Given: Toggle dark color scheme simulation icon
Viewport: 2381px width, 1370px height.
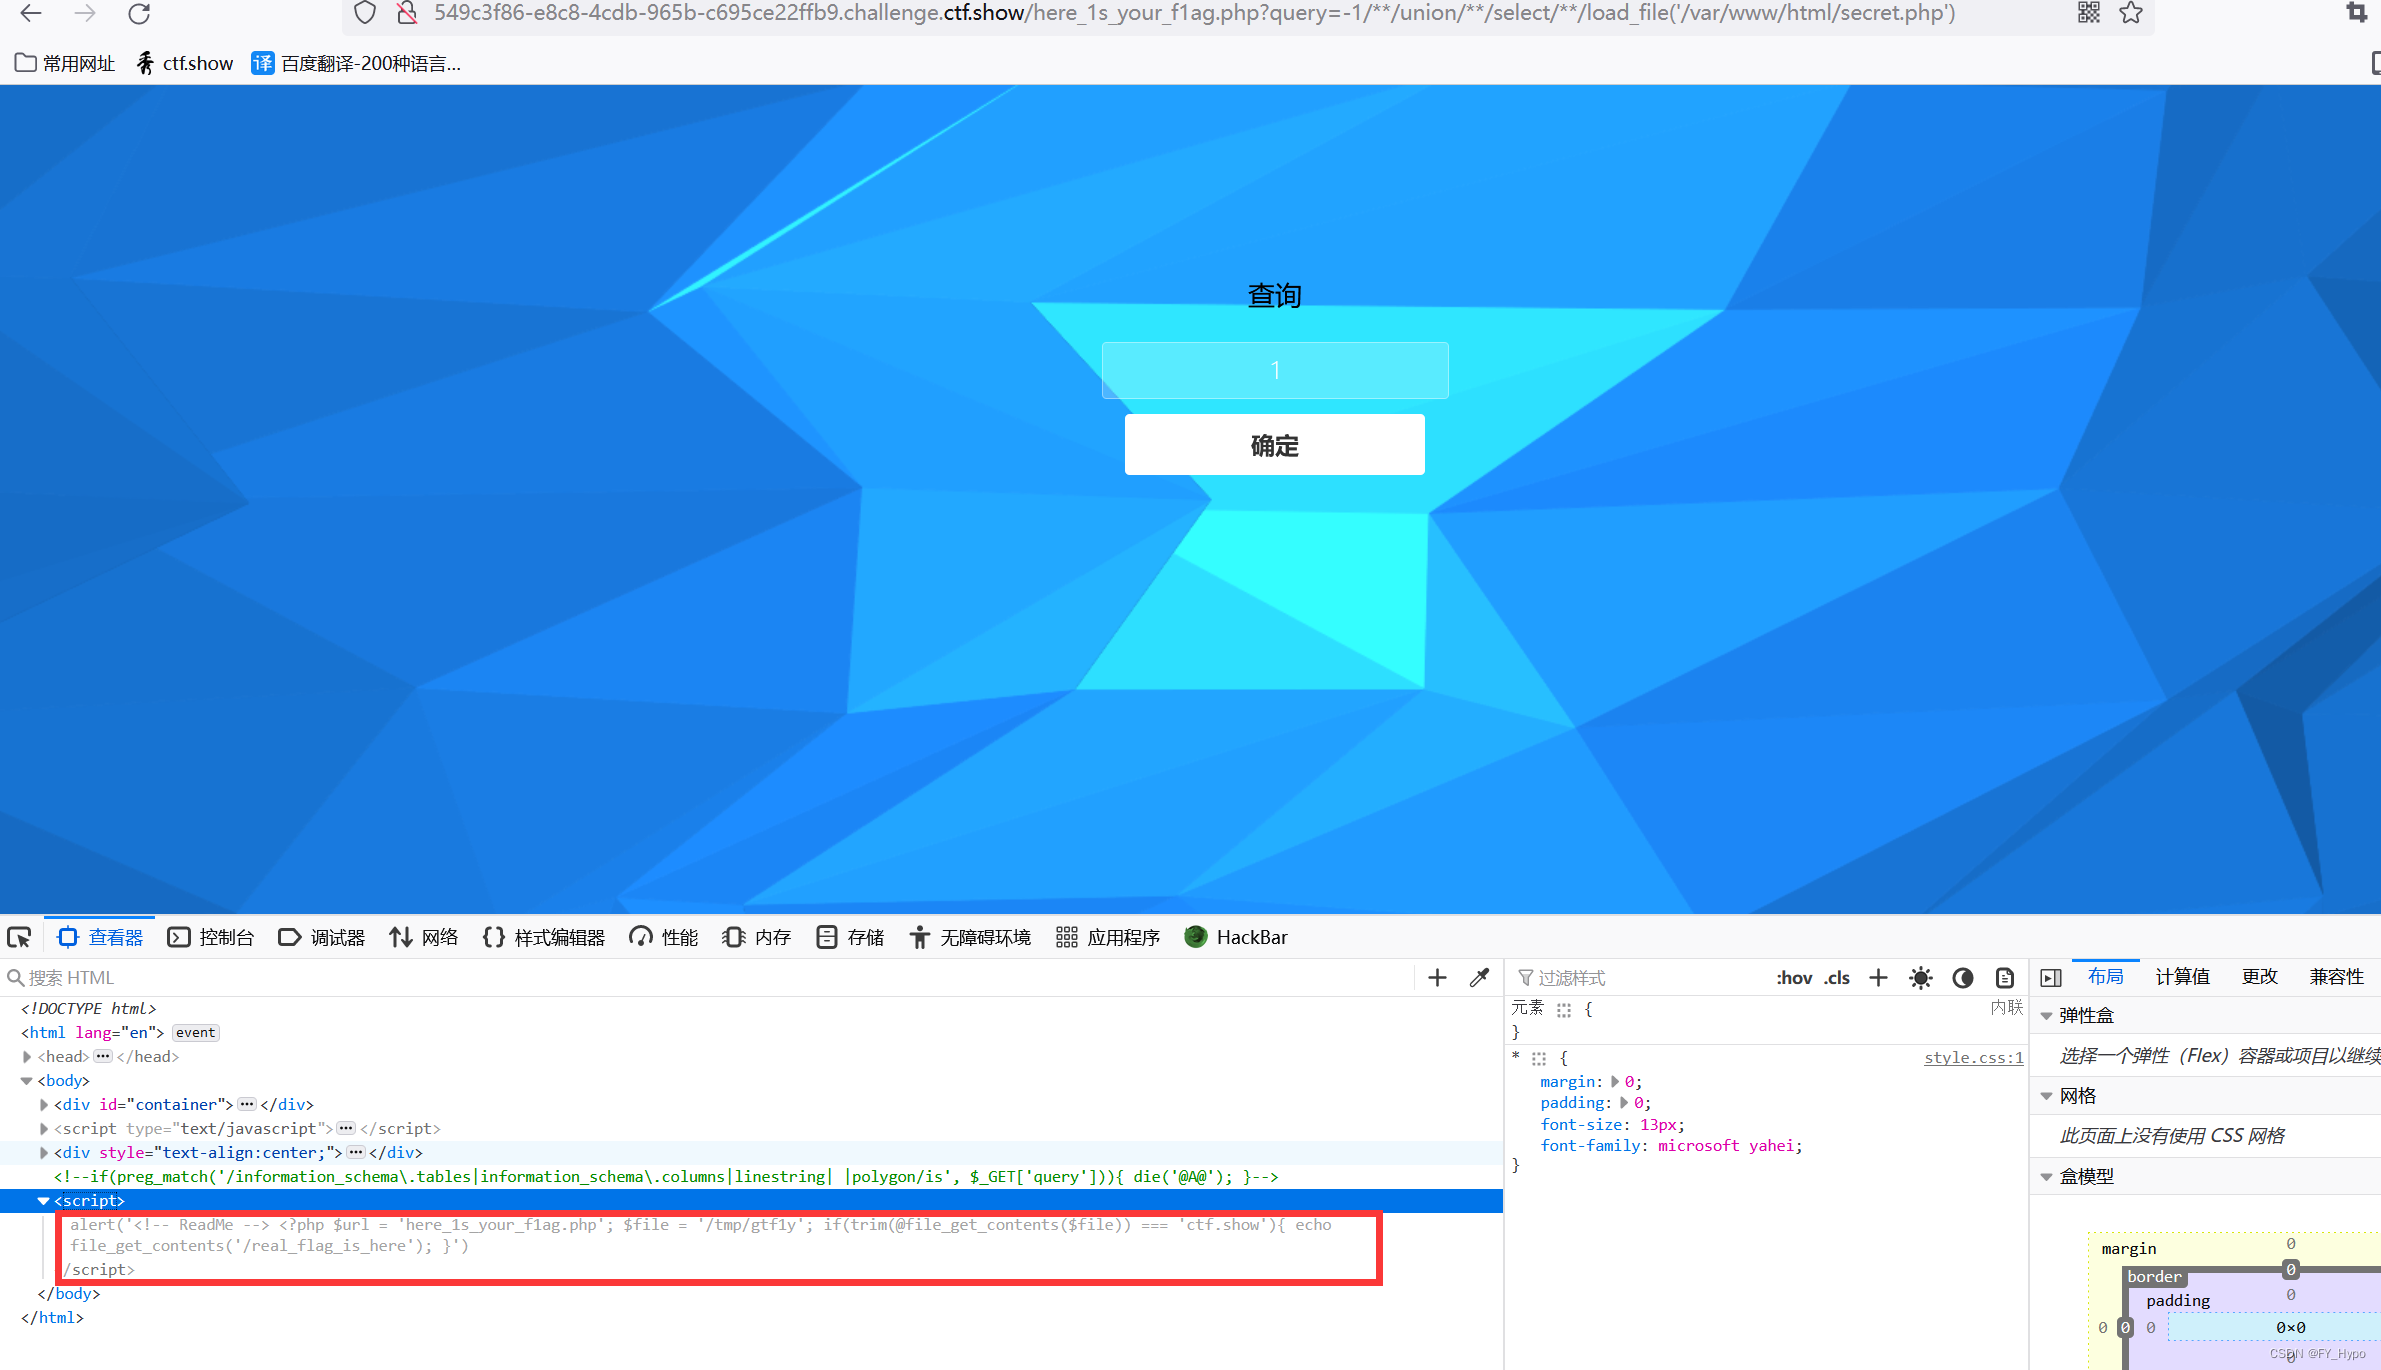Looking at the screenshot, I should (1963, 978).
